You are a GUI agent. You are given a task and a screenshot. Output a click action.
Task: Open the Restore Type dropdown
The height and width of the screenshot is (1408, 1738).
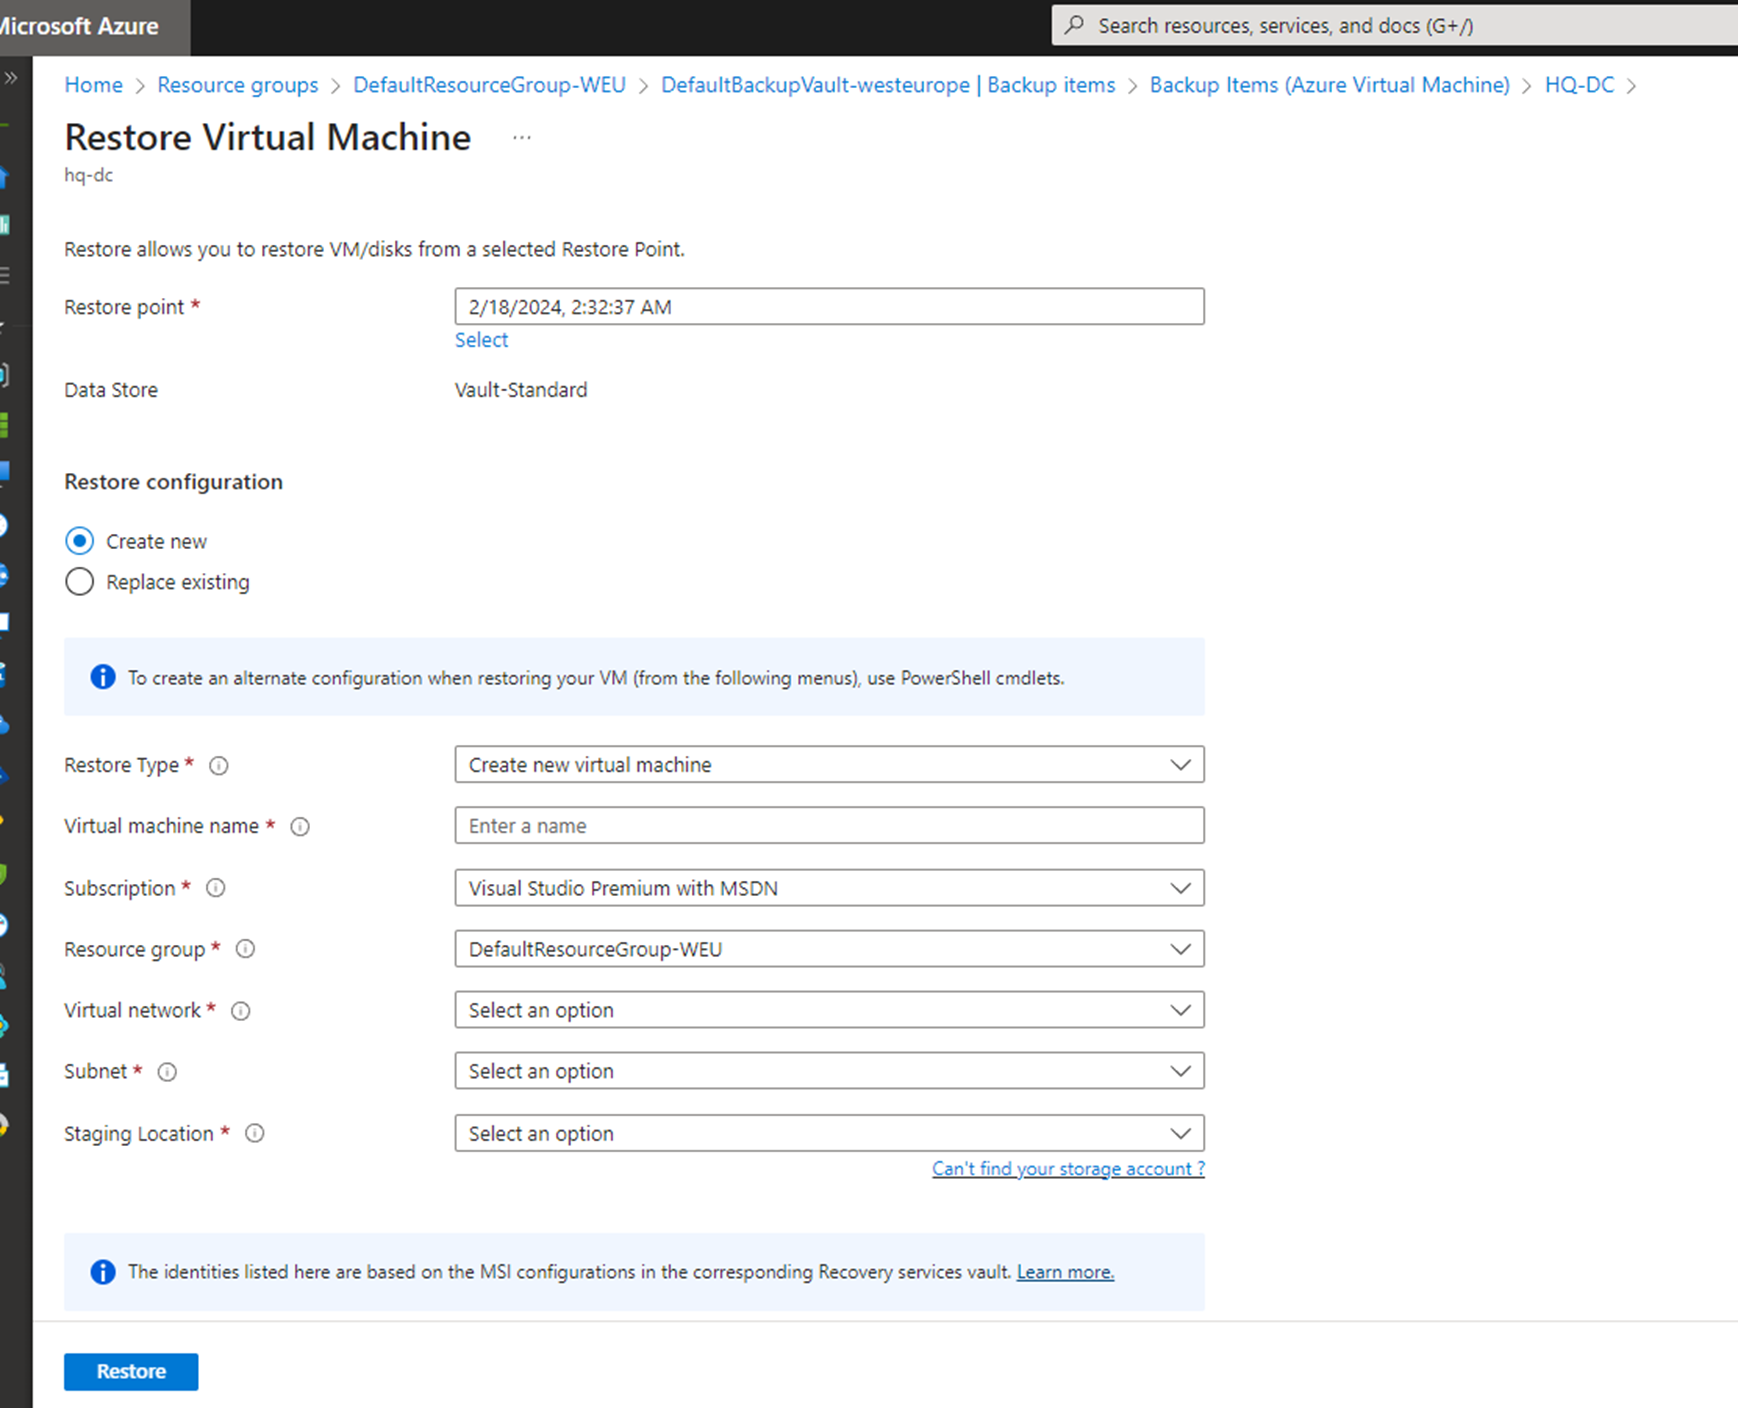(828, 765)
